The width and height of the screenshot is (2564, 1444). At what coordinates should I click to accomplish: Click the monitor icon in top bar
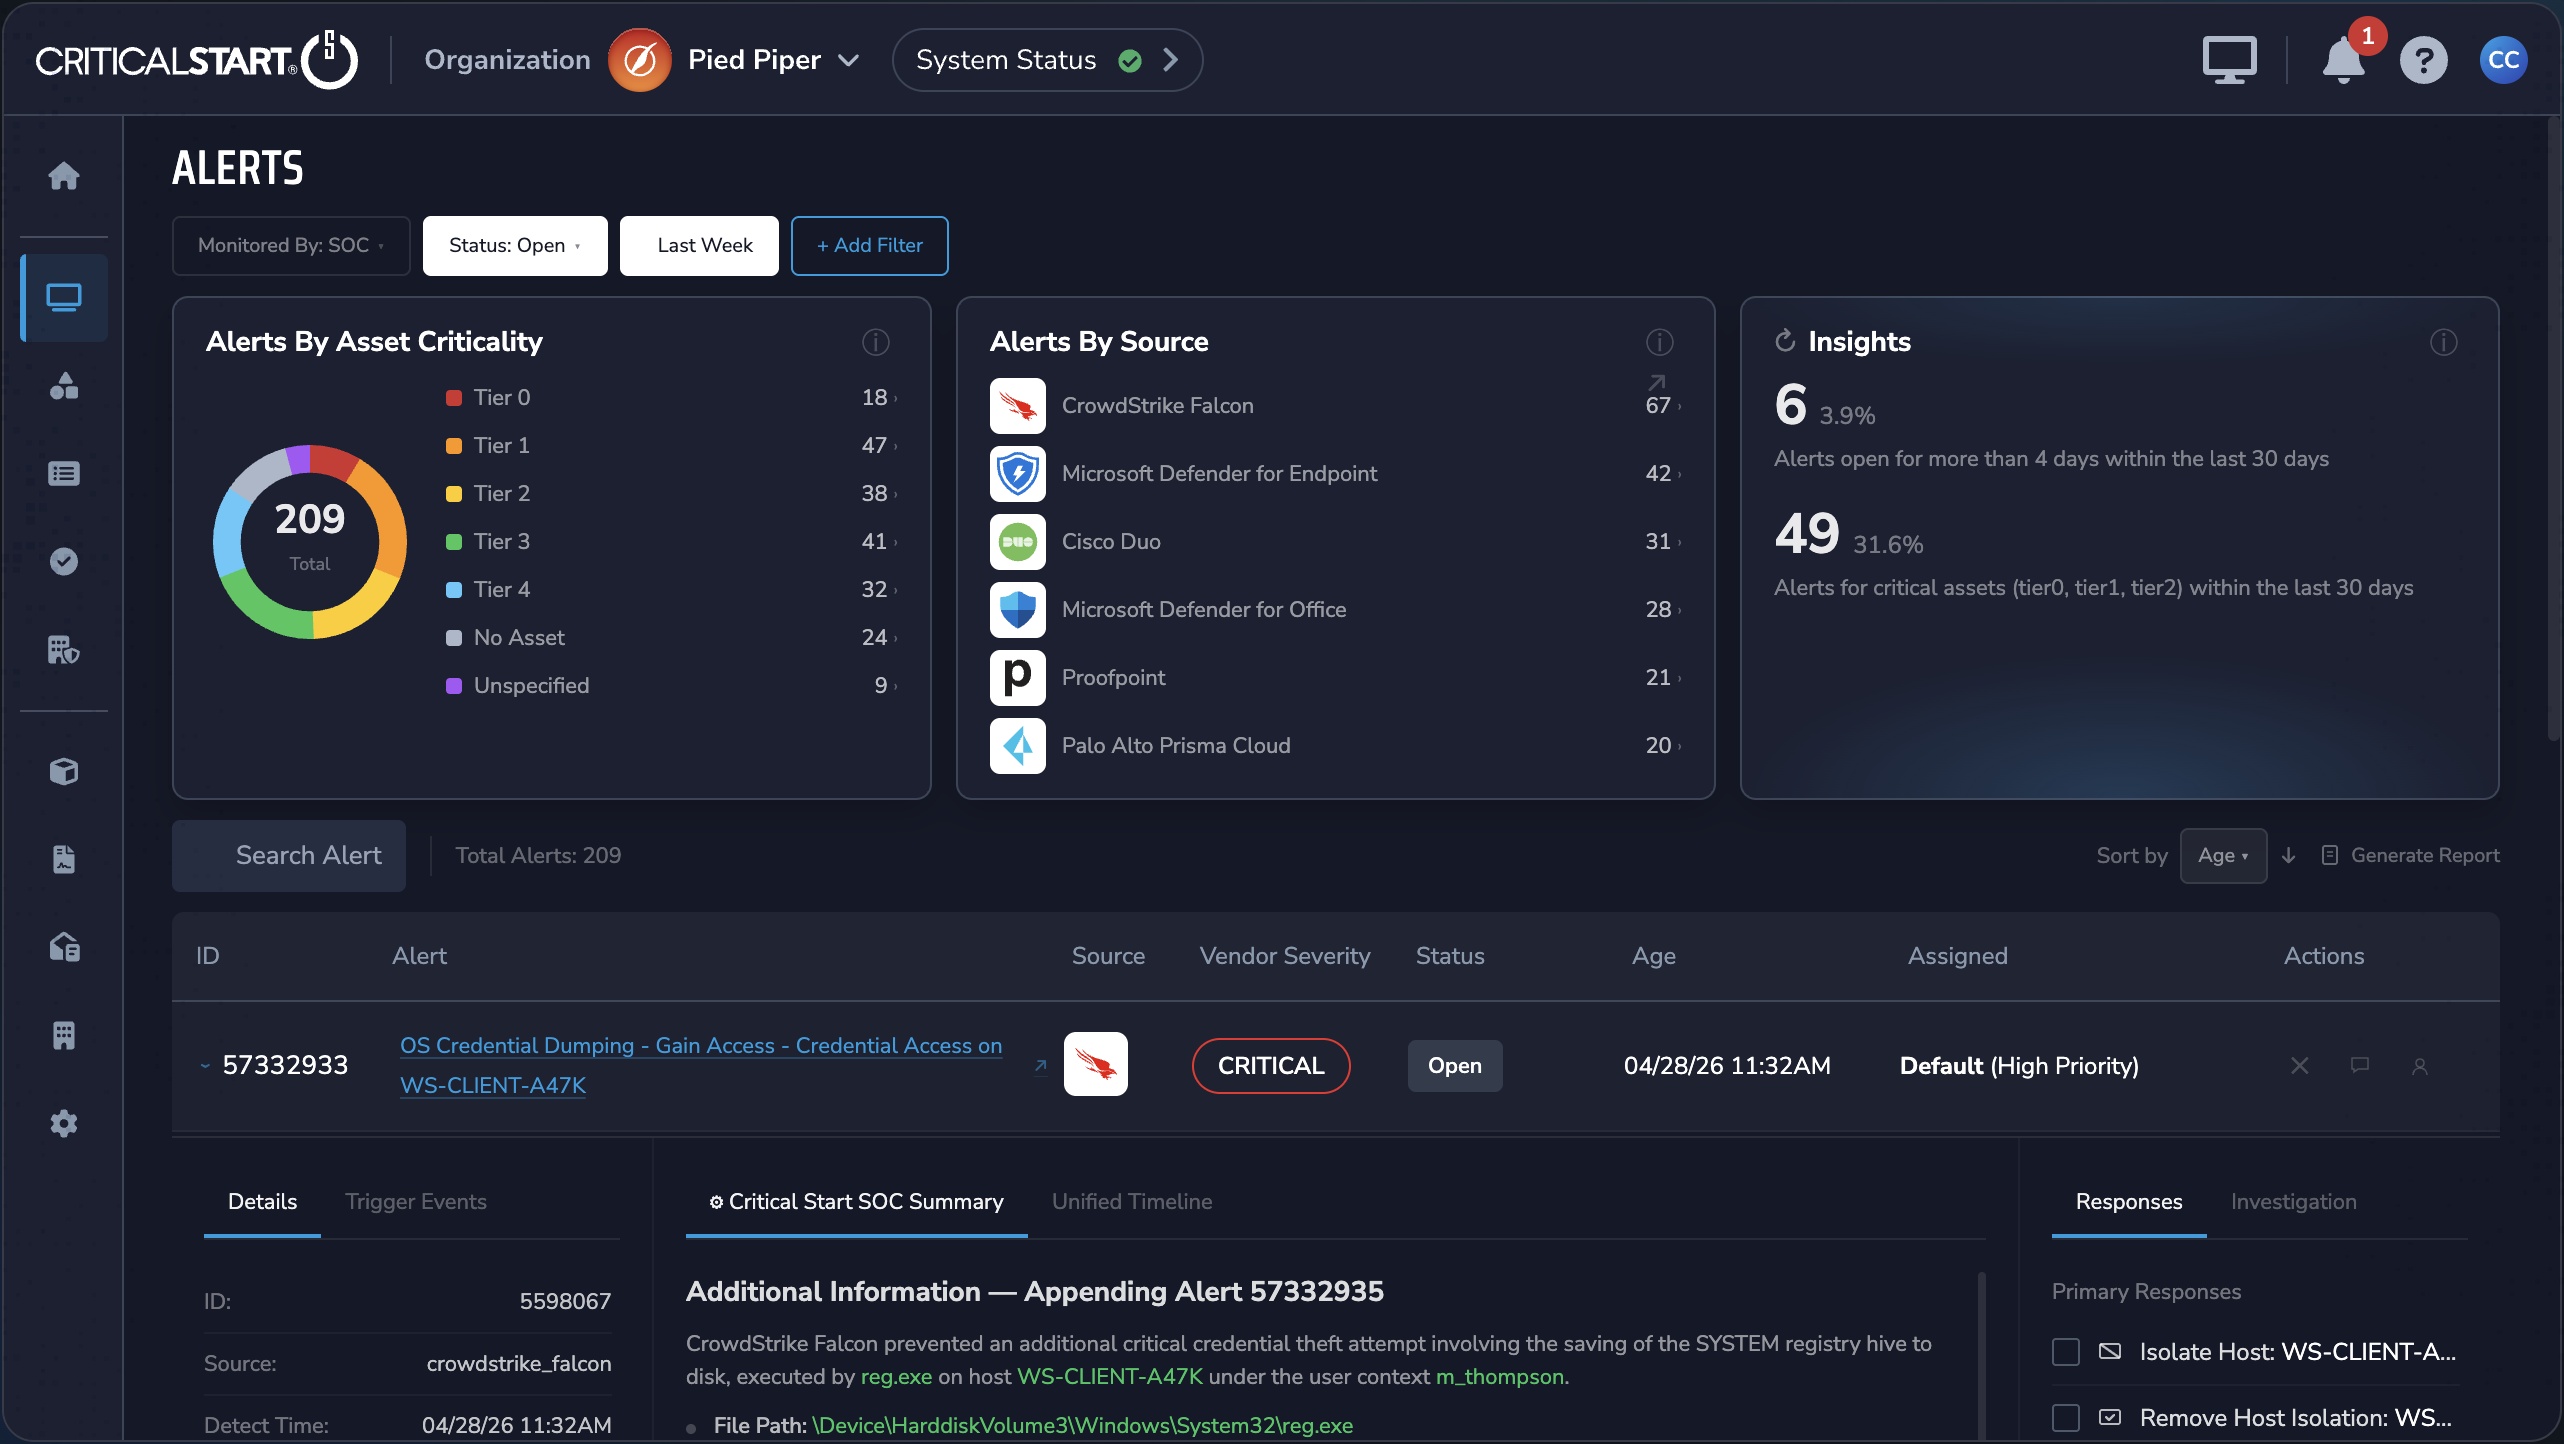pos(2229,60)
